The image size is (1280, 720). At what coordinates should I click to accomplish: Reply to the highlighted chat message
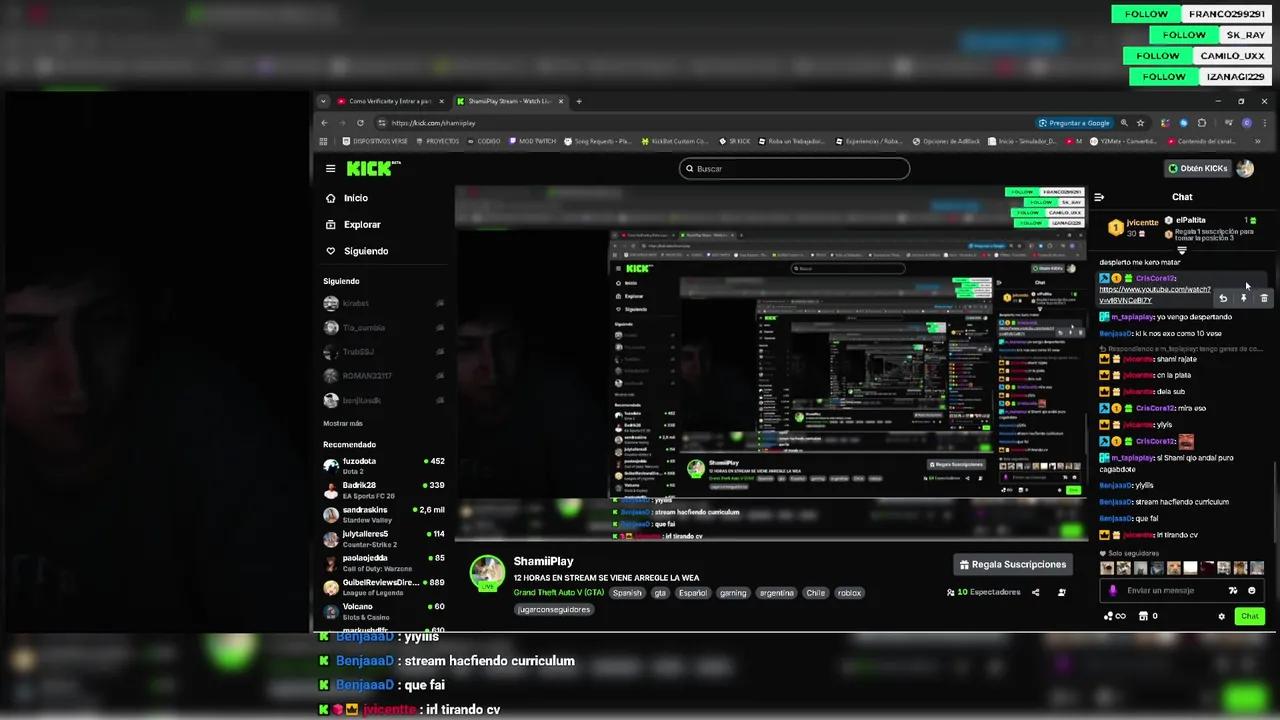click(1223, 298)
